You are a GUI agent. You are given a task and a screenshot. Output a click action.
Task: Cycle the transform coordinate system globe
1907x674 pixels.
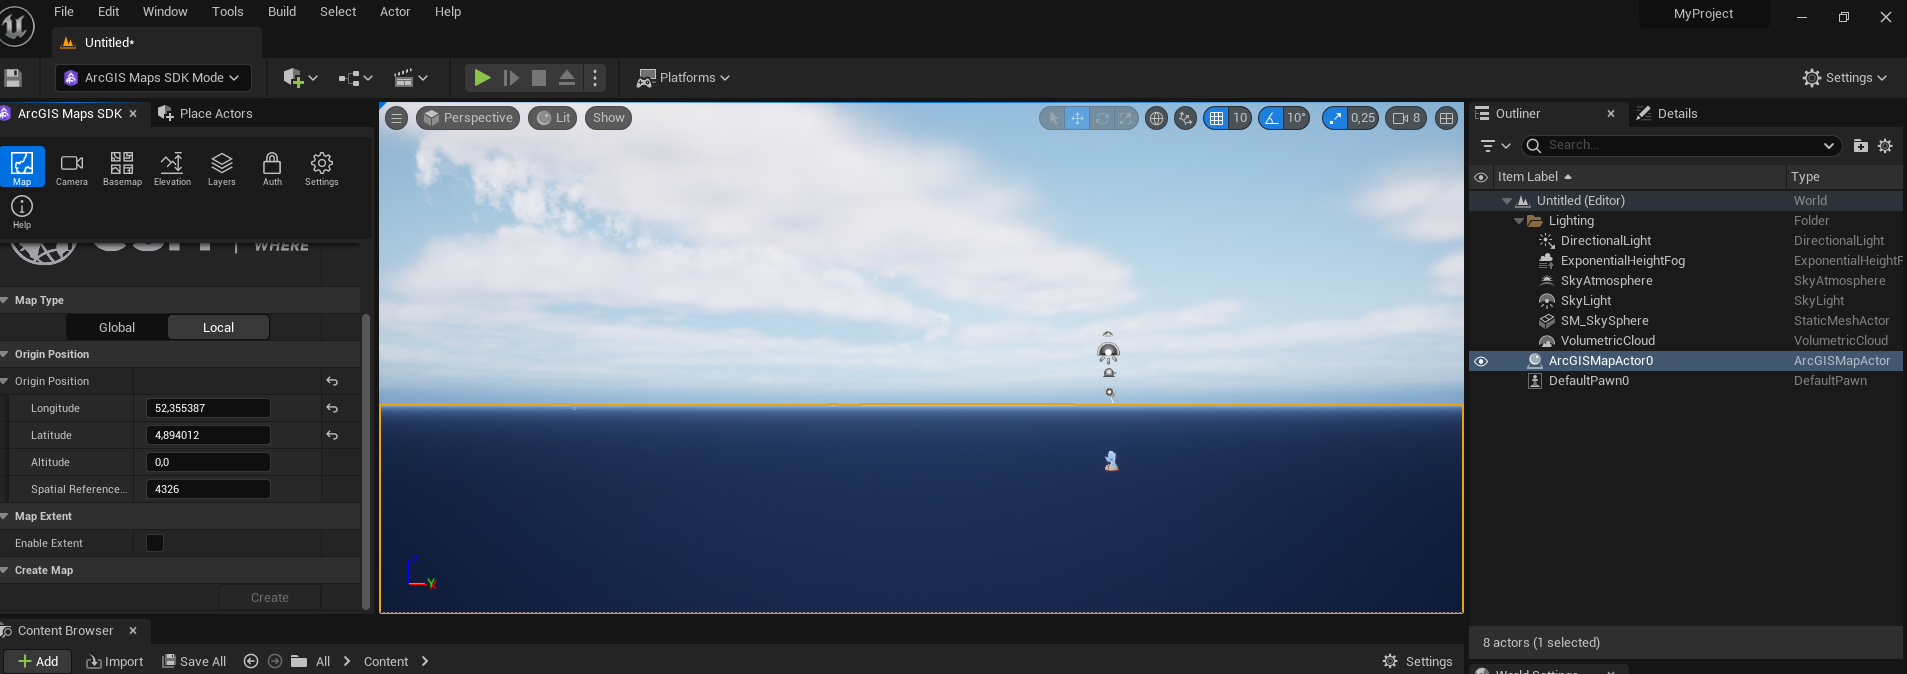pyautogui.click(x=1157, y=118)
